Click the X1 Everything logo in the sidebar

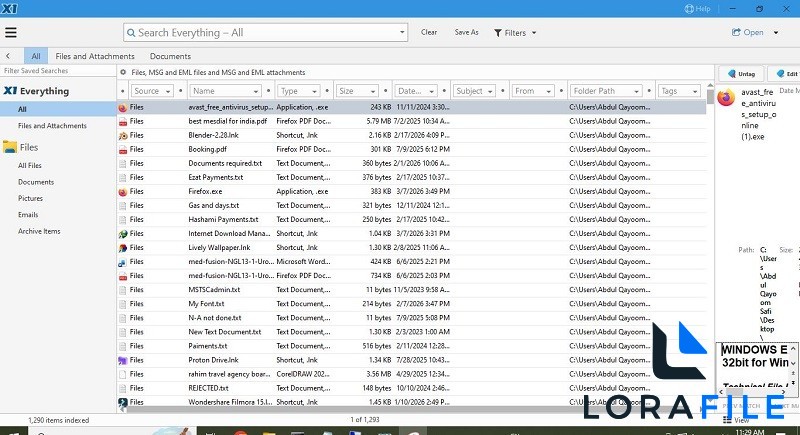pyautogui.click(x=10, y=91)
